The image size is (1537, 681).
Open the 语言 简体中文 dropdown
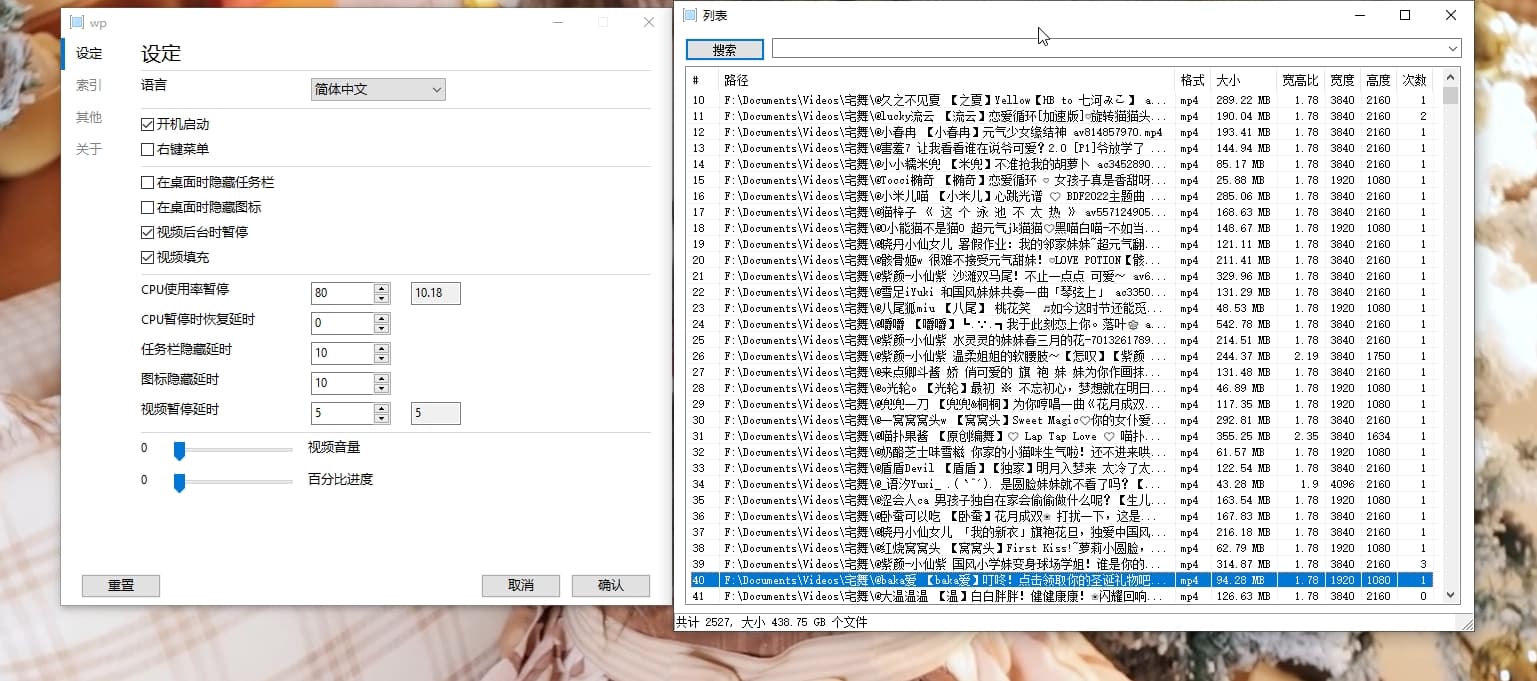[x=378, y=90]
